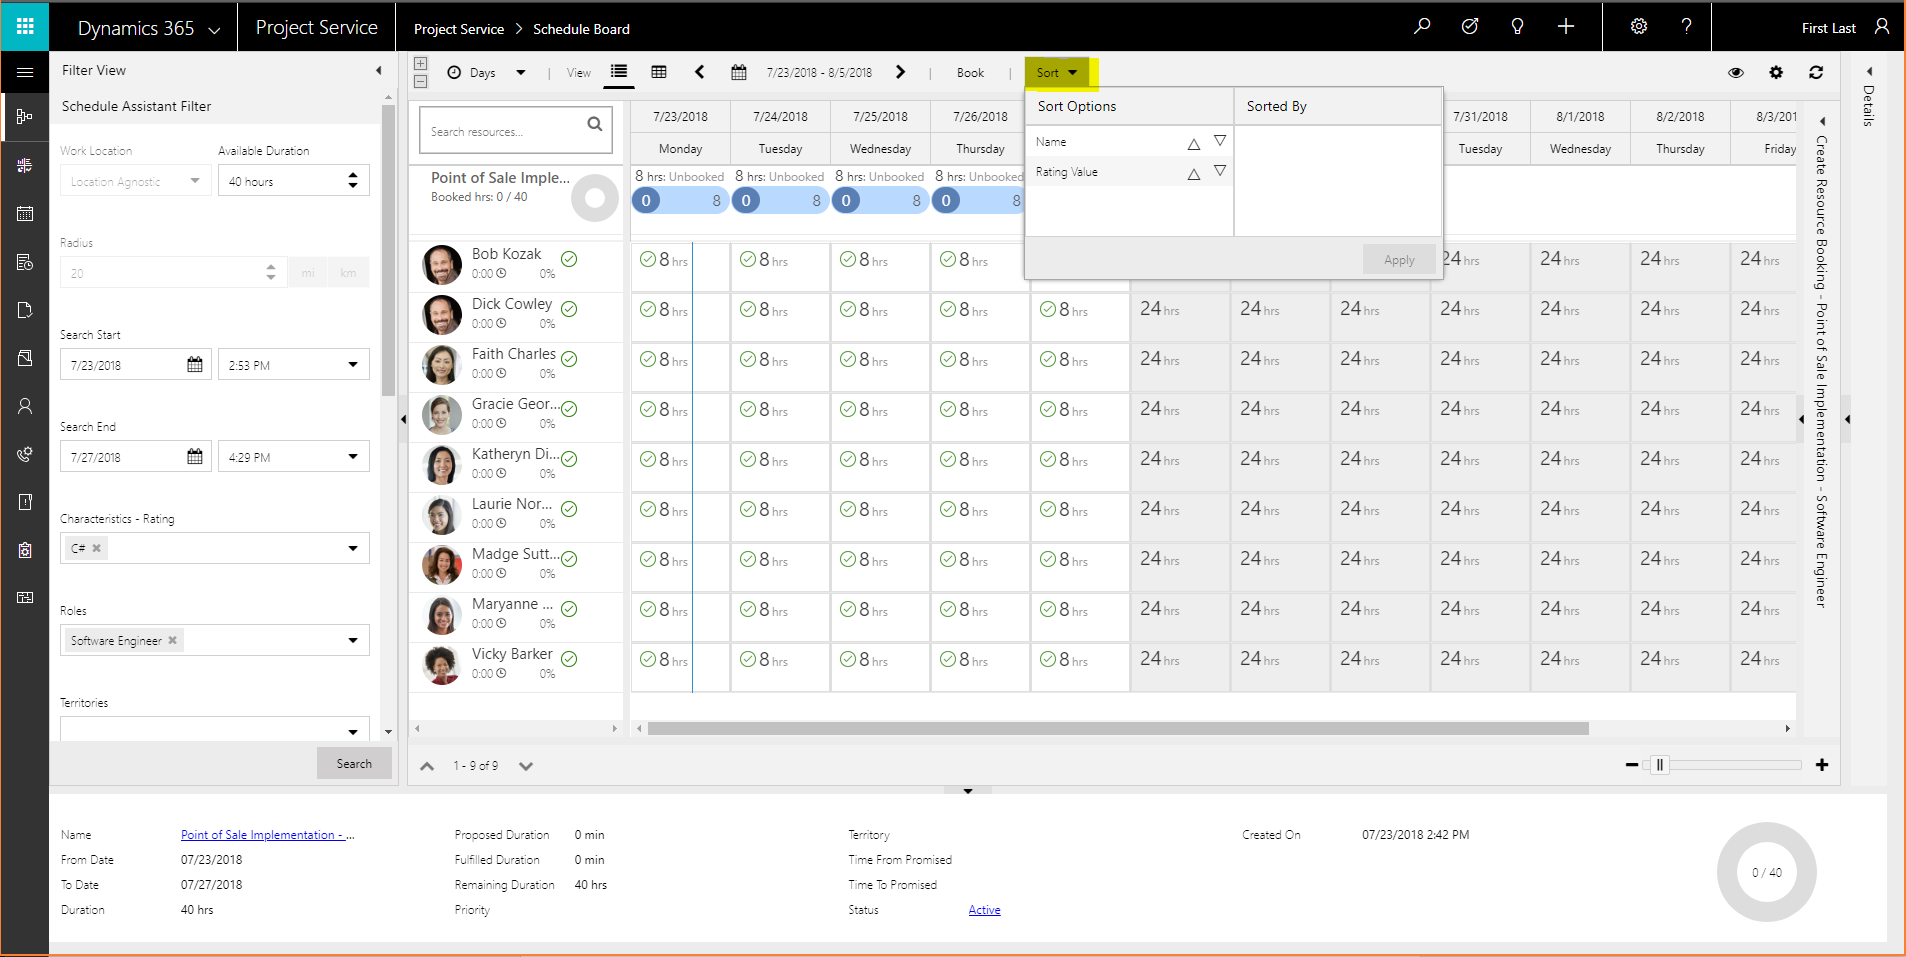
Task: Switch to the grid table view icon
Action: 659,72
